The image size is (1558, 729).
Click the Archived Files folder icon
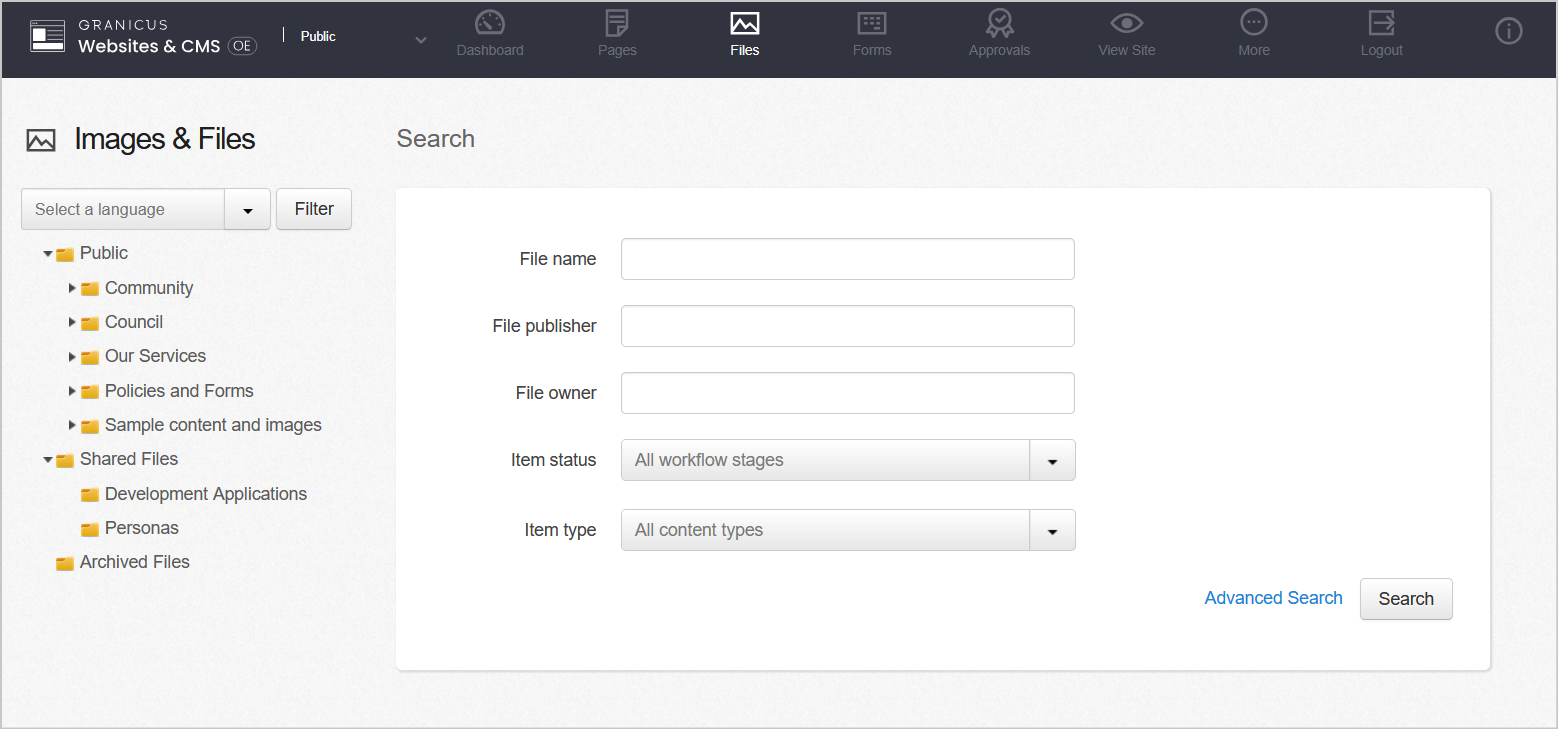(65, 563)
